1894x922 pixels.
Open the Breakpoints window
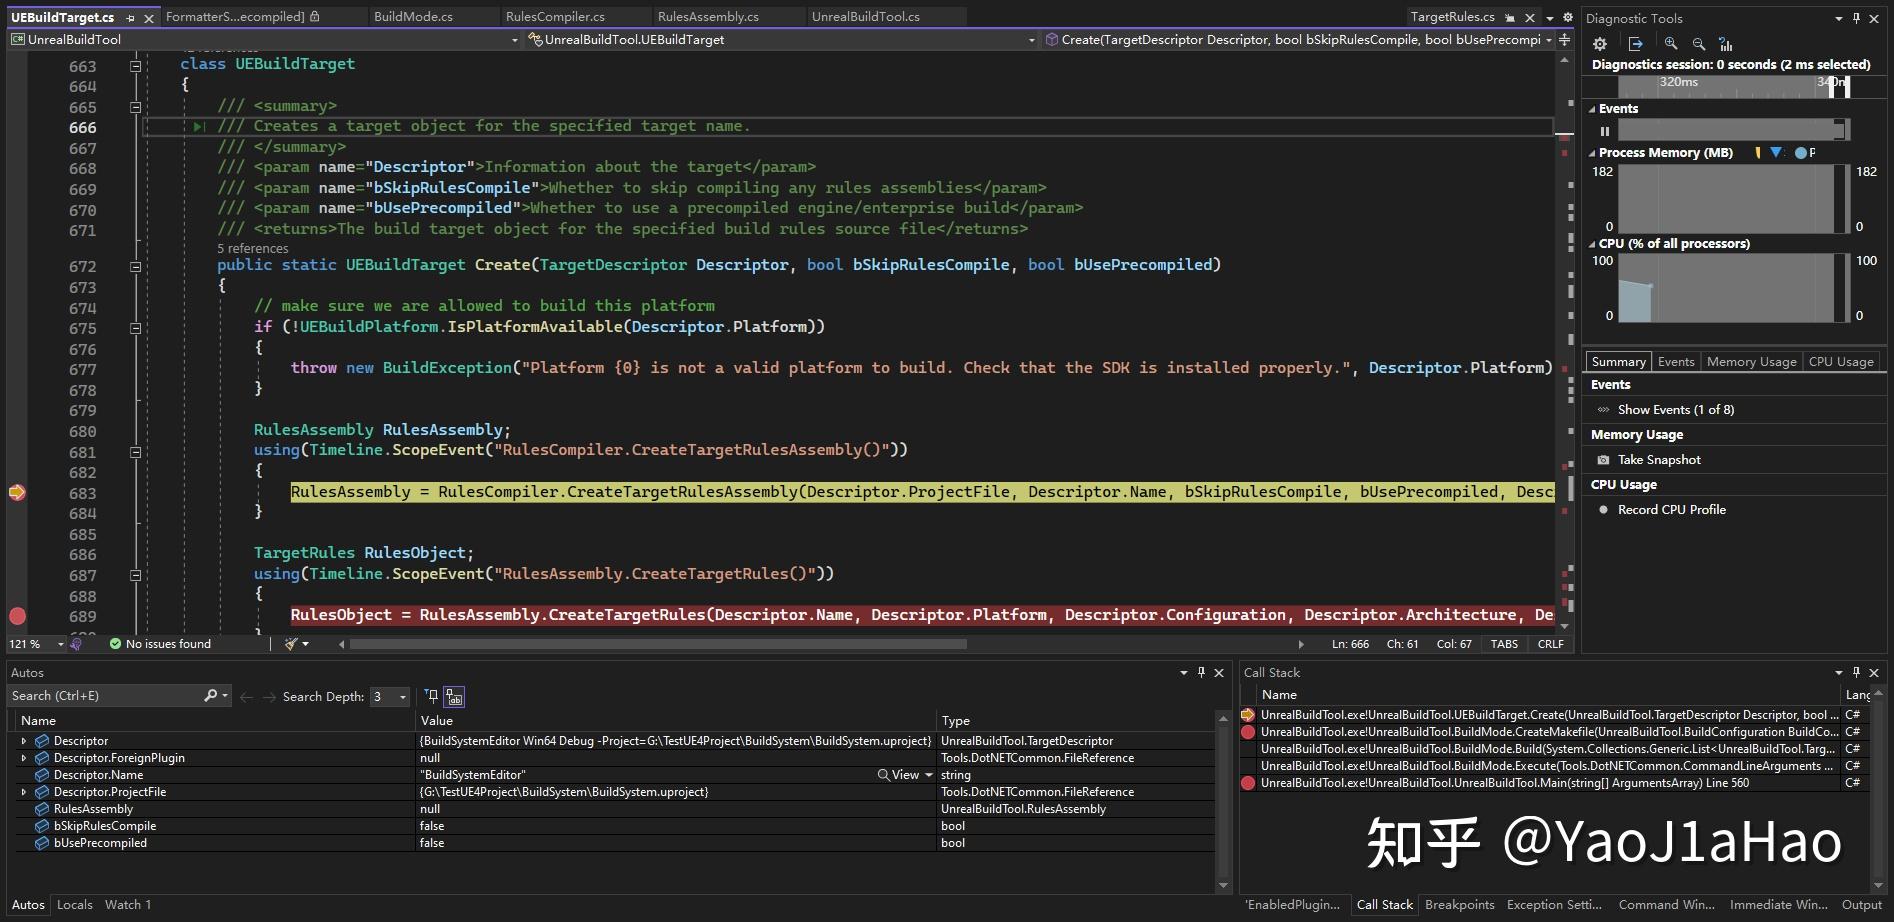coord(1459,904)
